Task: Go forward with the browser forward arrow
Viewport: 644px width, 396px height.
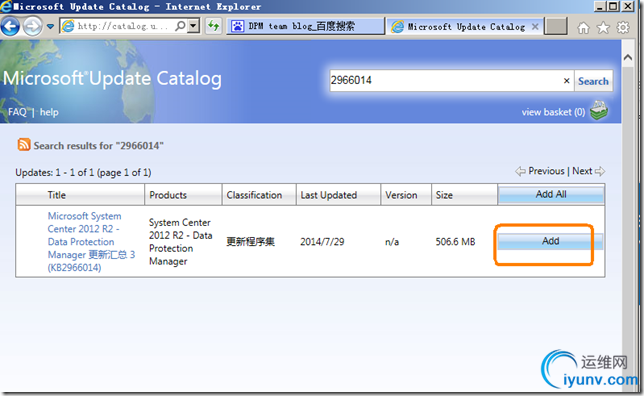Action: pos(33,27)
